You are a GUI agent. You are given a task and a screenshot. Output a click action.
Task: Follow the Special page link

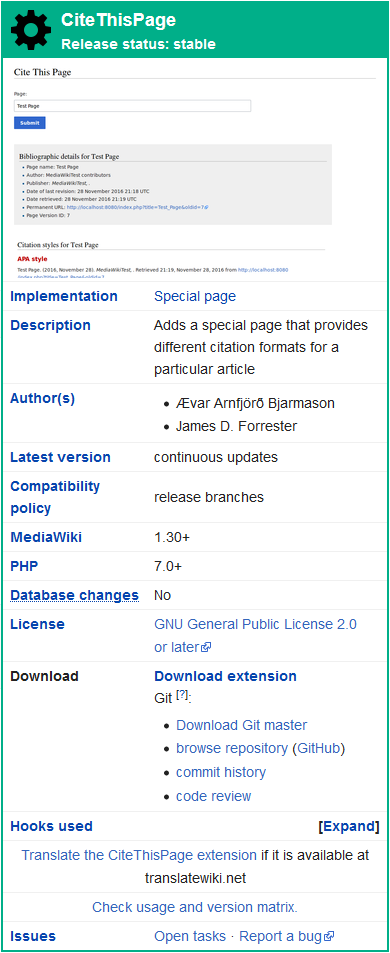click(x=195, y=297)
